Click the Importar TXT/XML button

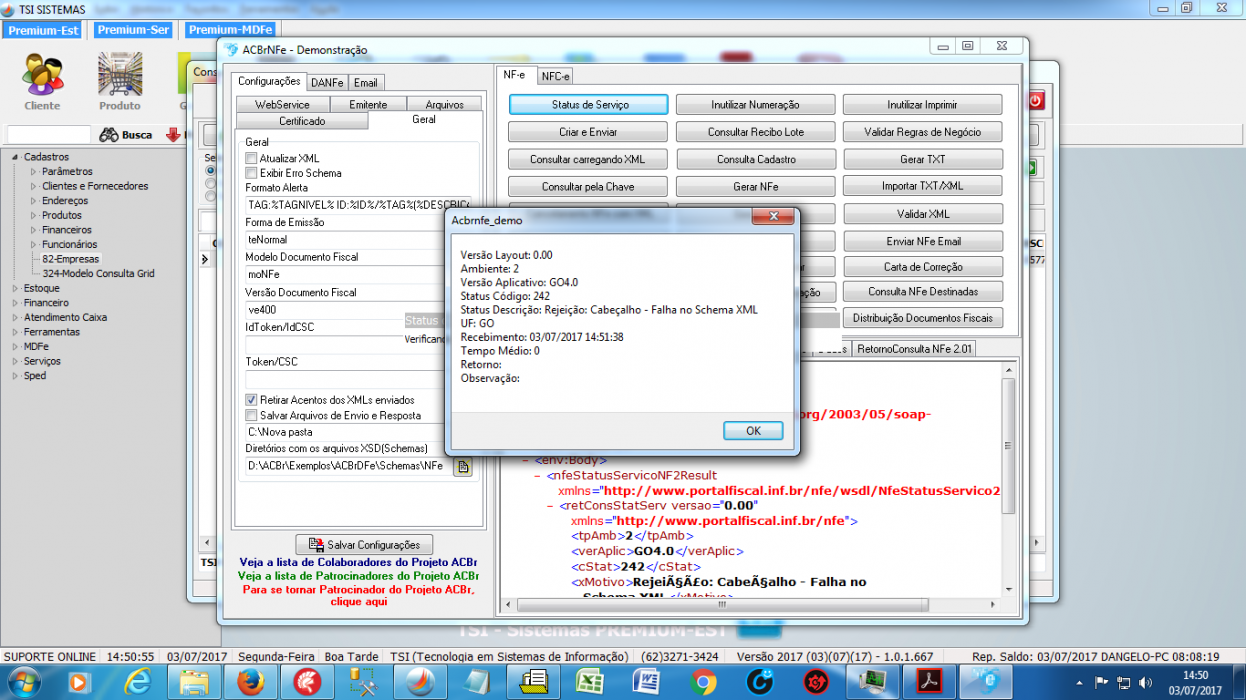(922, 186)
